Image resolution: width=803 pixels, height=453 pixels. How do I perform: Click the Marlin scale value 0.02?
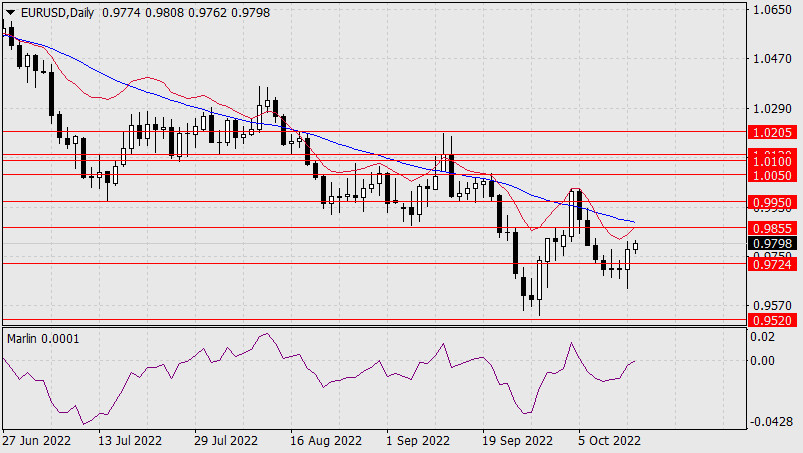tap(762, 337)
